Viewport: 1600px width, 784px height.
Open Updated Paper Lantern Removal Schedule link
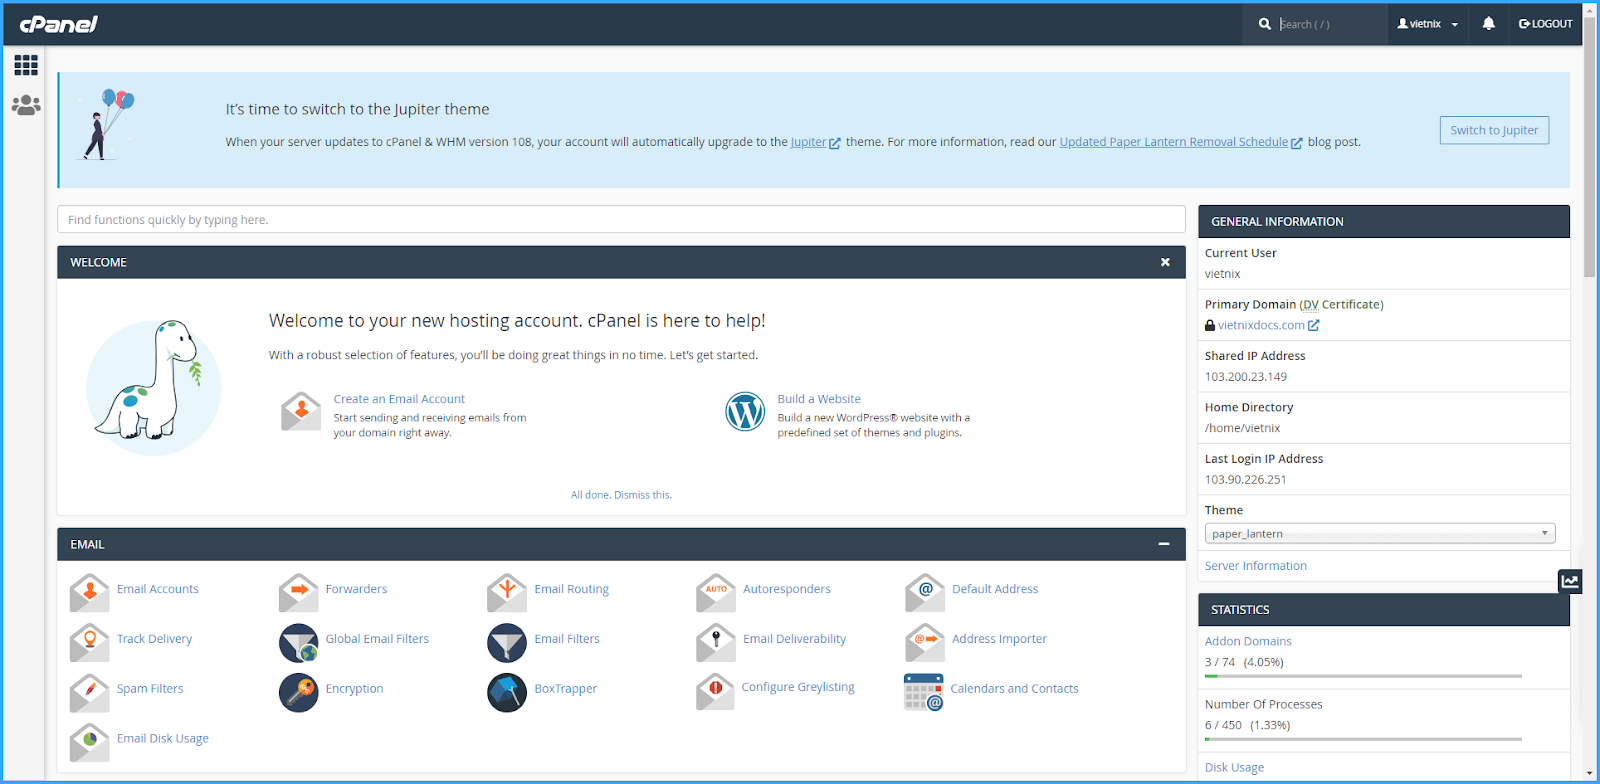tap(1181, 142)
